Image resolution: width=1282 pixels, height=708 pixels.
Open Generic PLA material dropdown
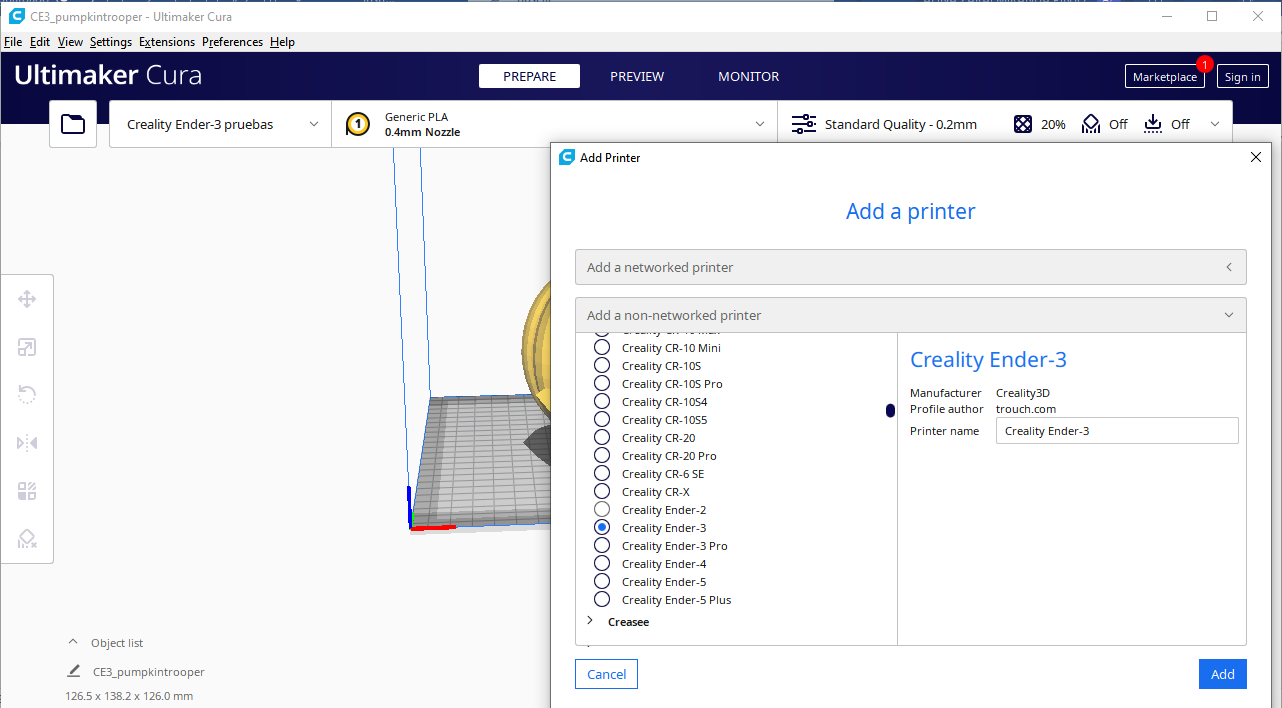(x=555, y=124)
